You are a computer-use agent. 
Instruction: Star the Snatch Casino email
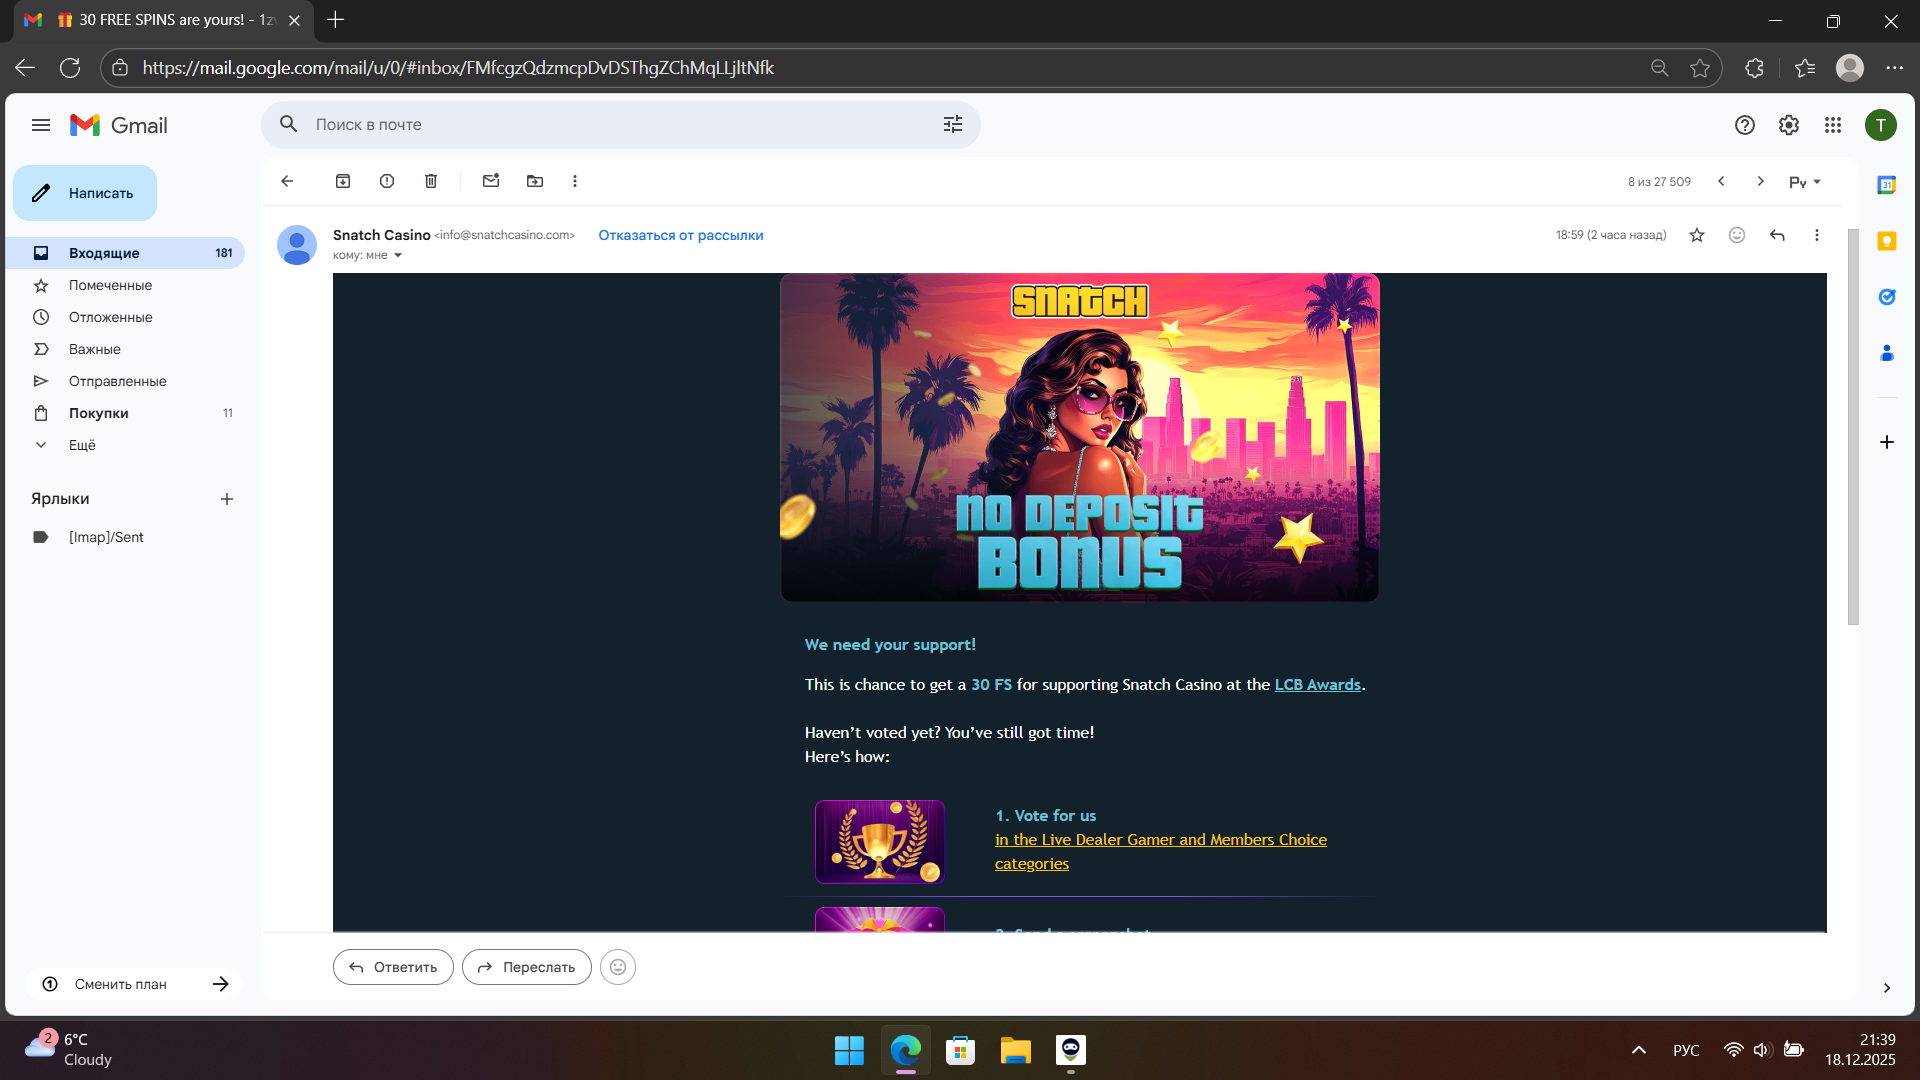coord(1697,235)
